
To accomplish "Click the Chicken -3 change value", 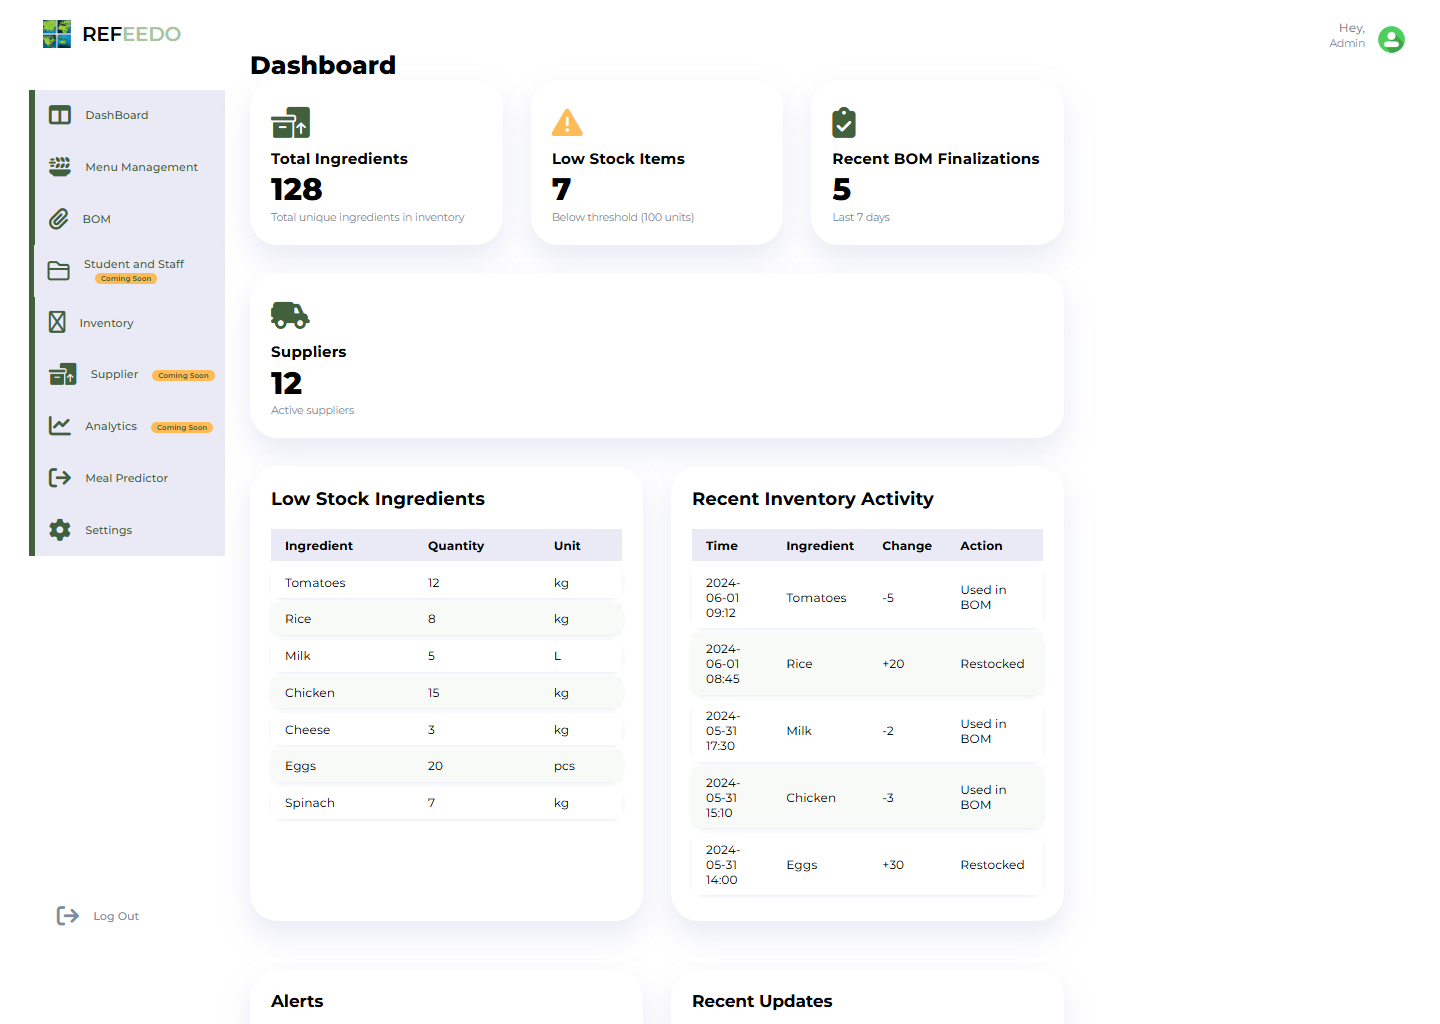I will 888,798.
